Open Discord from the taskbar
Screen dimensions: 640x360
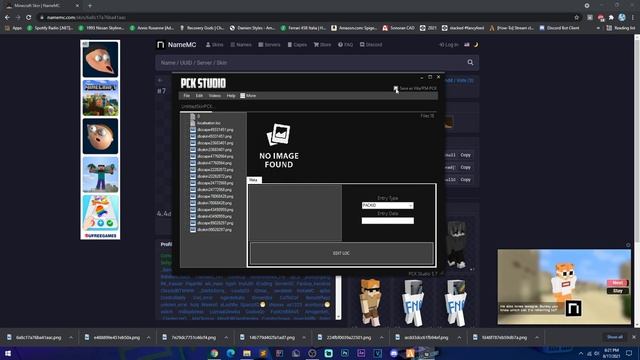394,353
